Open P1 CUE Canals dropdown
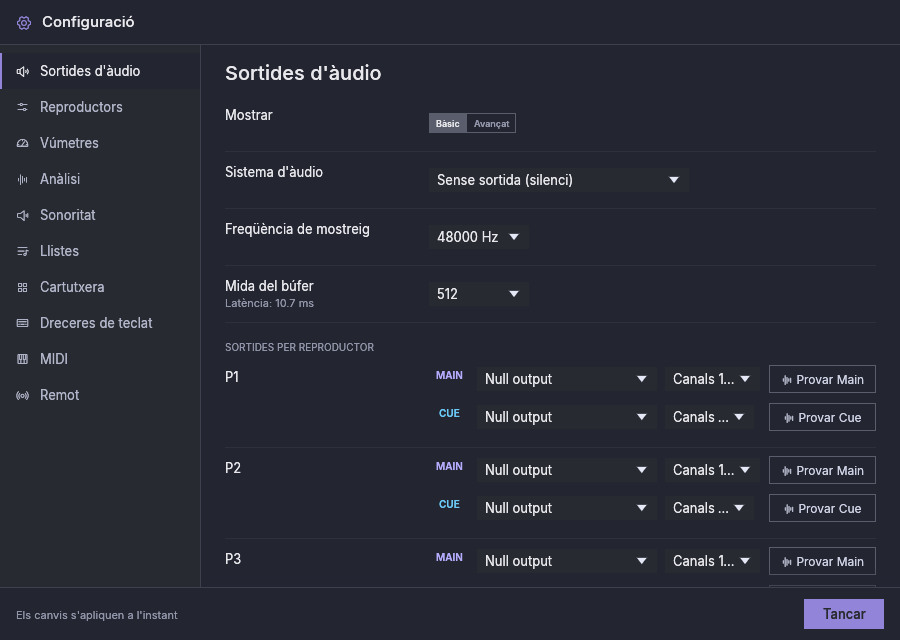Viewport: 900px width, 640px height. 709,417
